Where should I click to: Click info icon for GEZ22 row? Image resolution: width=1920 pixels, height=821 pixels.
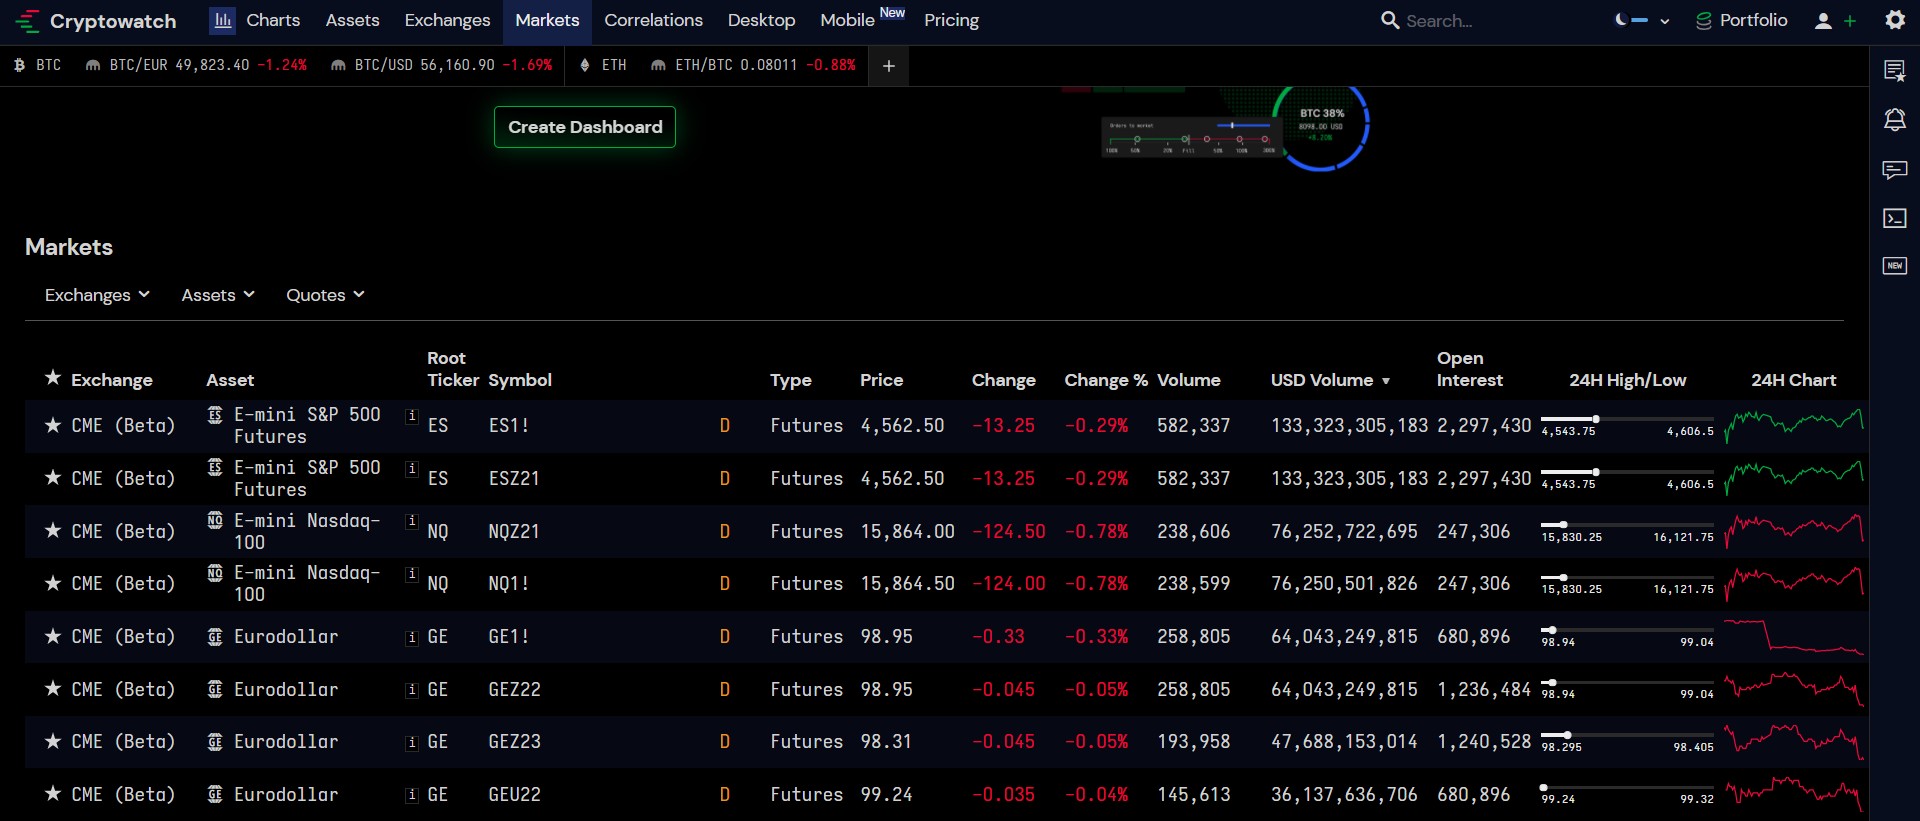[411, 690]
